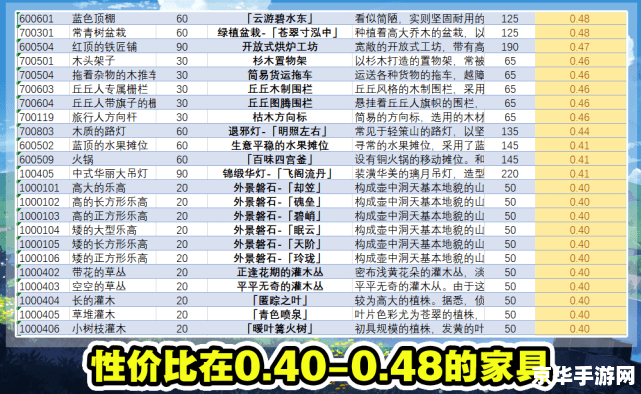Click 锦缎华灯-「飞阁流丹」 cell
The width and height of the screenshot is (641, 394).
tap(279, 174)
